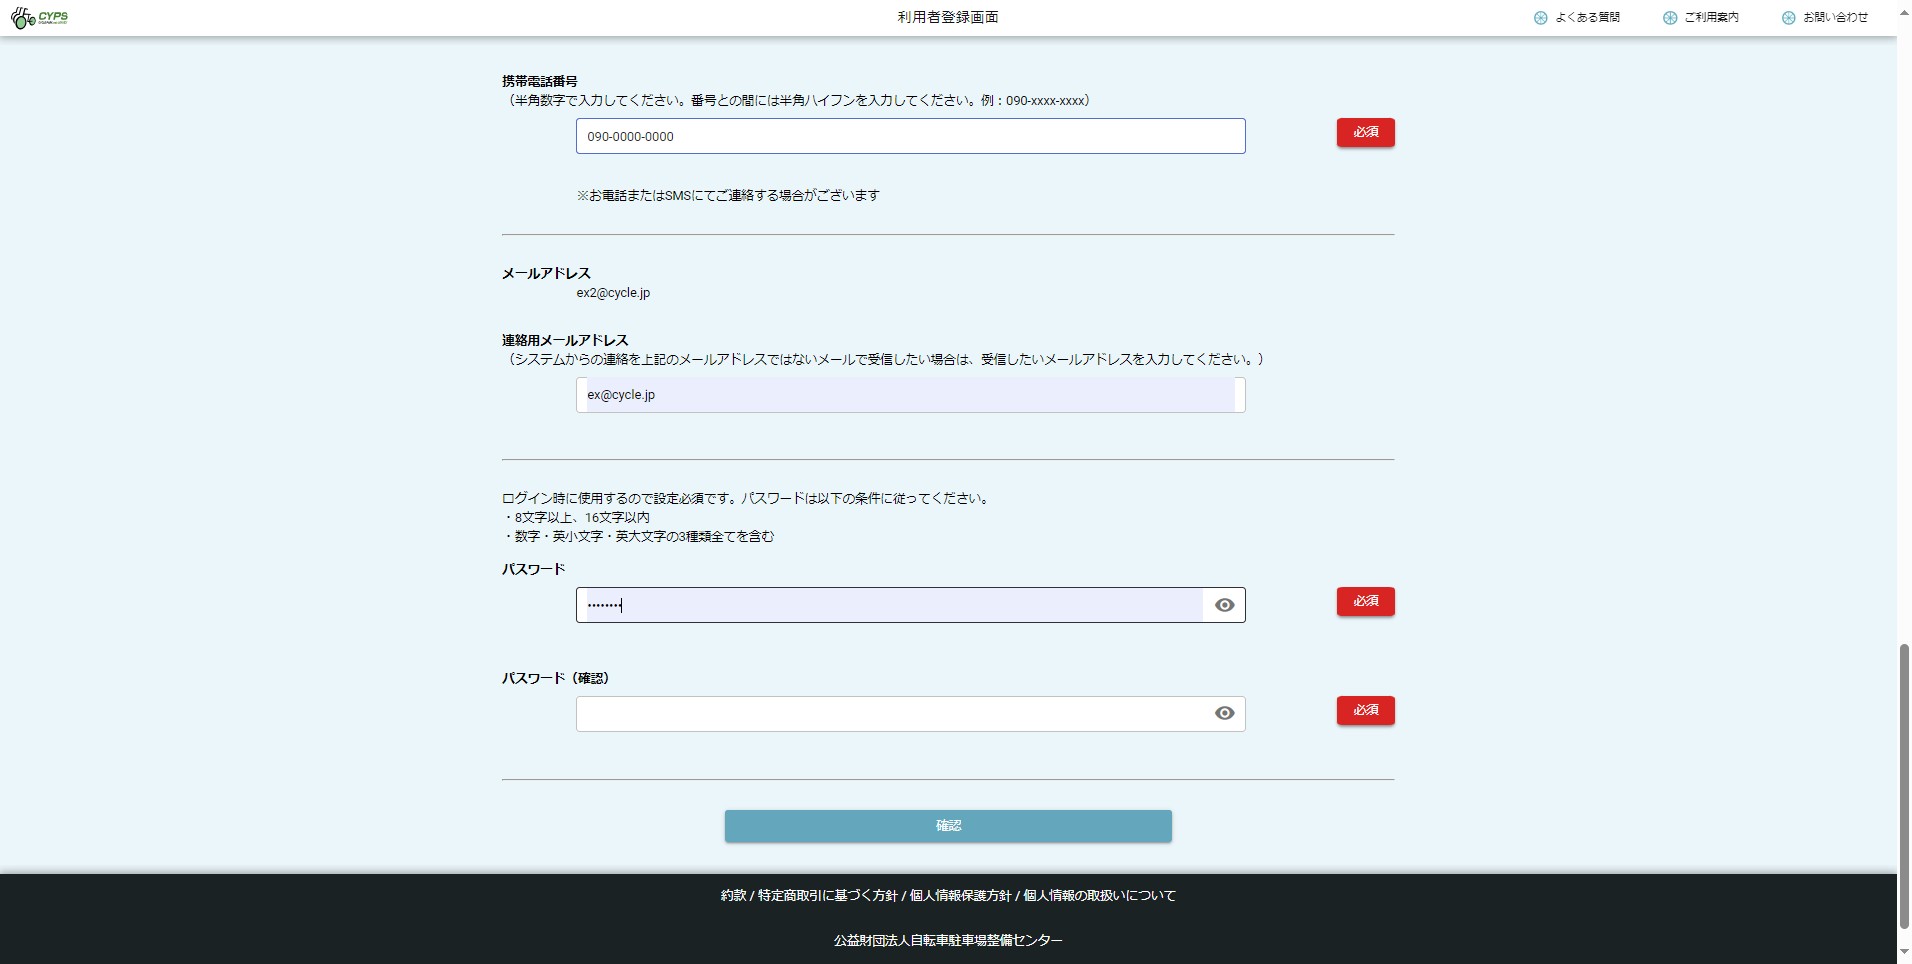Image resolution: width=1912 pixels, height=964 pixels.
Task: Click inside the パスワード input field
Action: pos(890,605)
